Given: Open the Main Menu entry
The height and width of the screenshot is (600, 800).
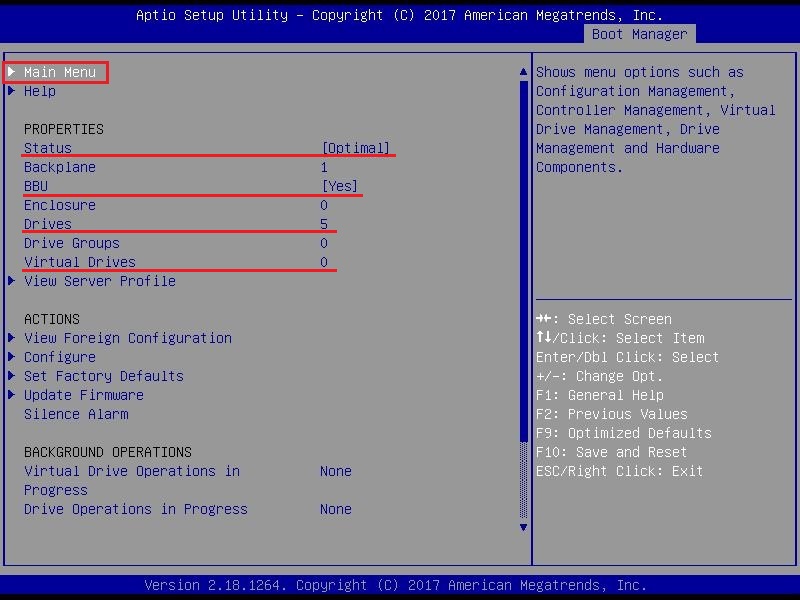Looking at the screenshot, I should [x=60, y=72].
